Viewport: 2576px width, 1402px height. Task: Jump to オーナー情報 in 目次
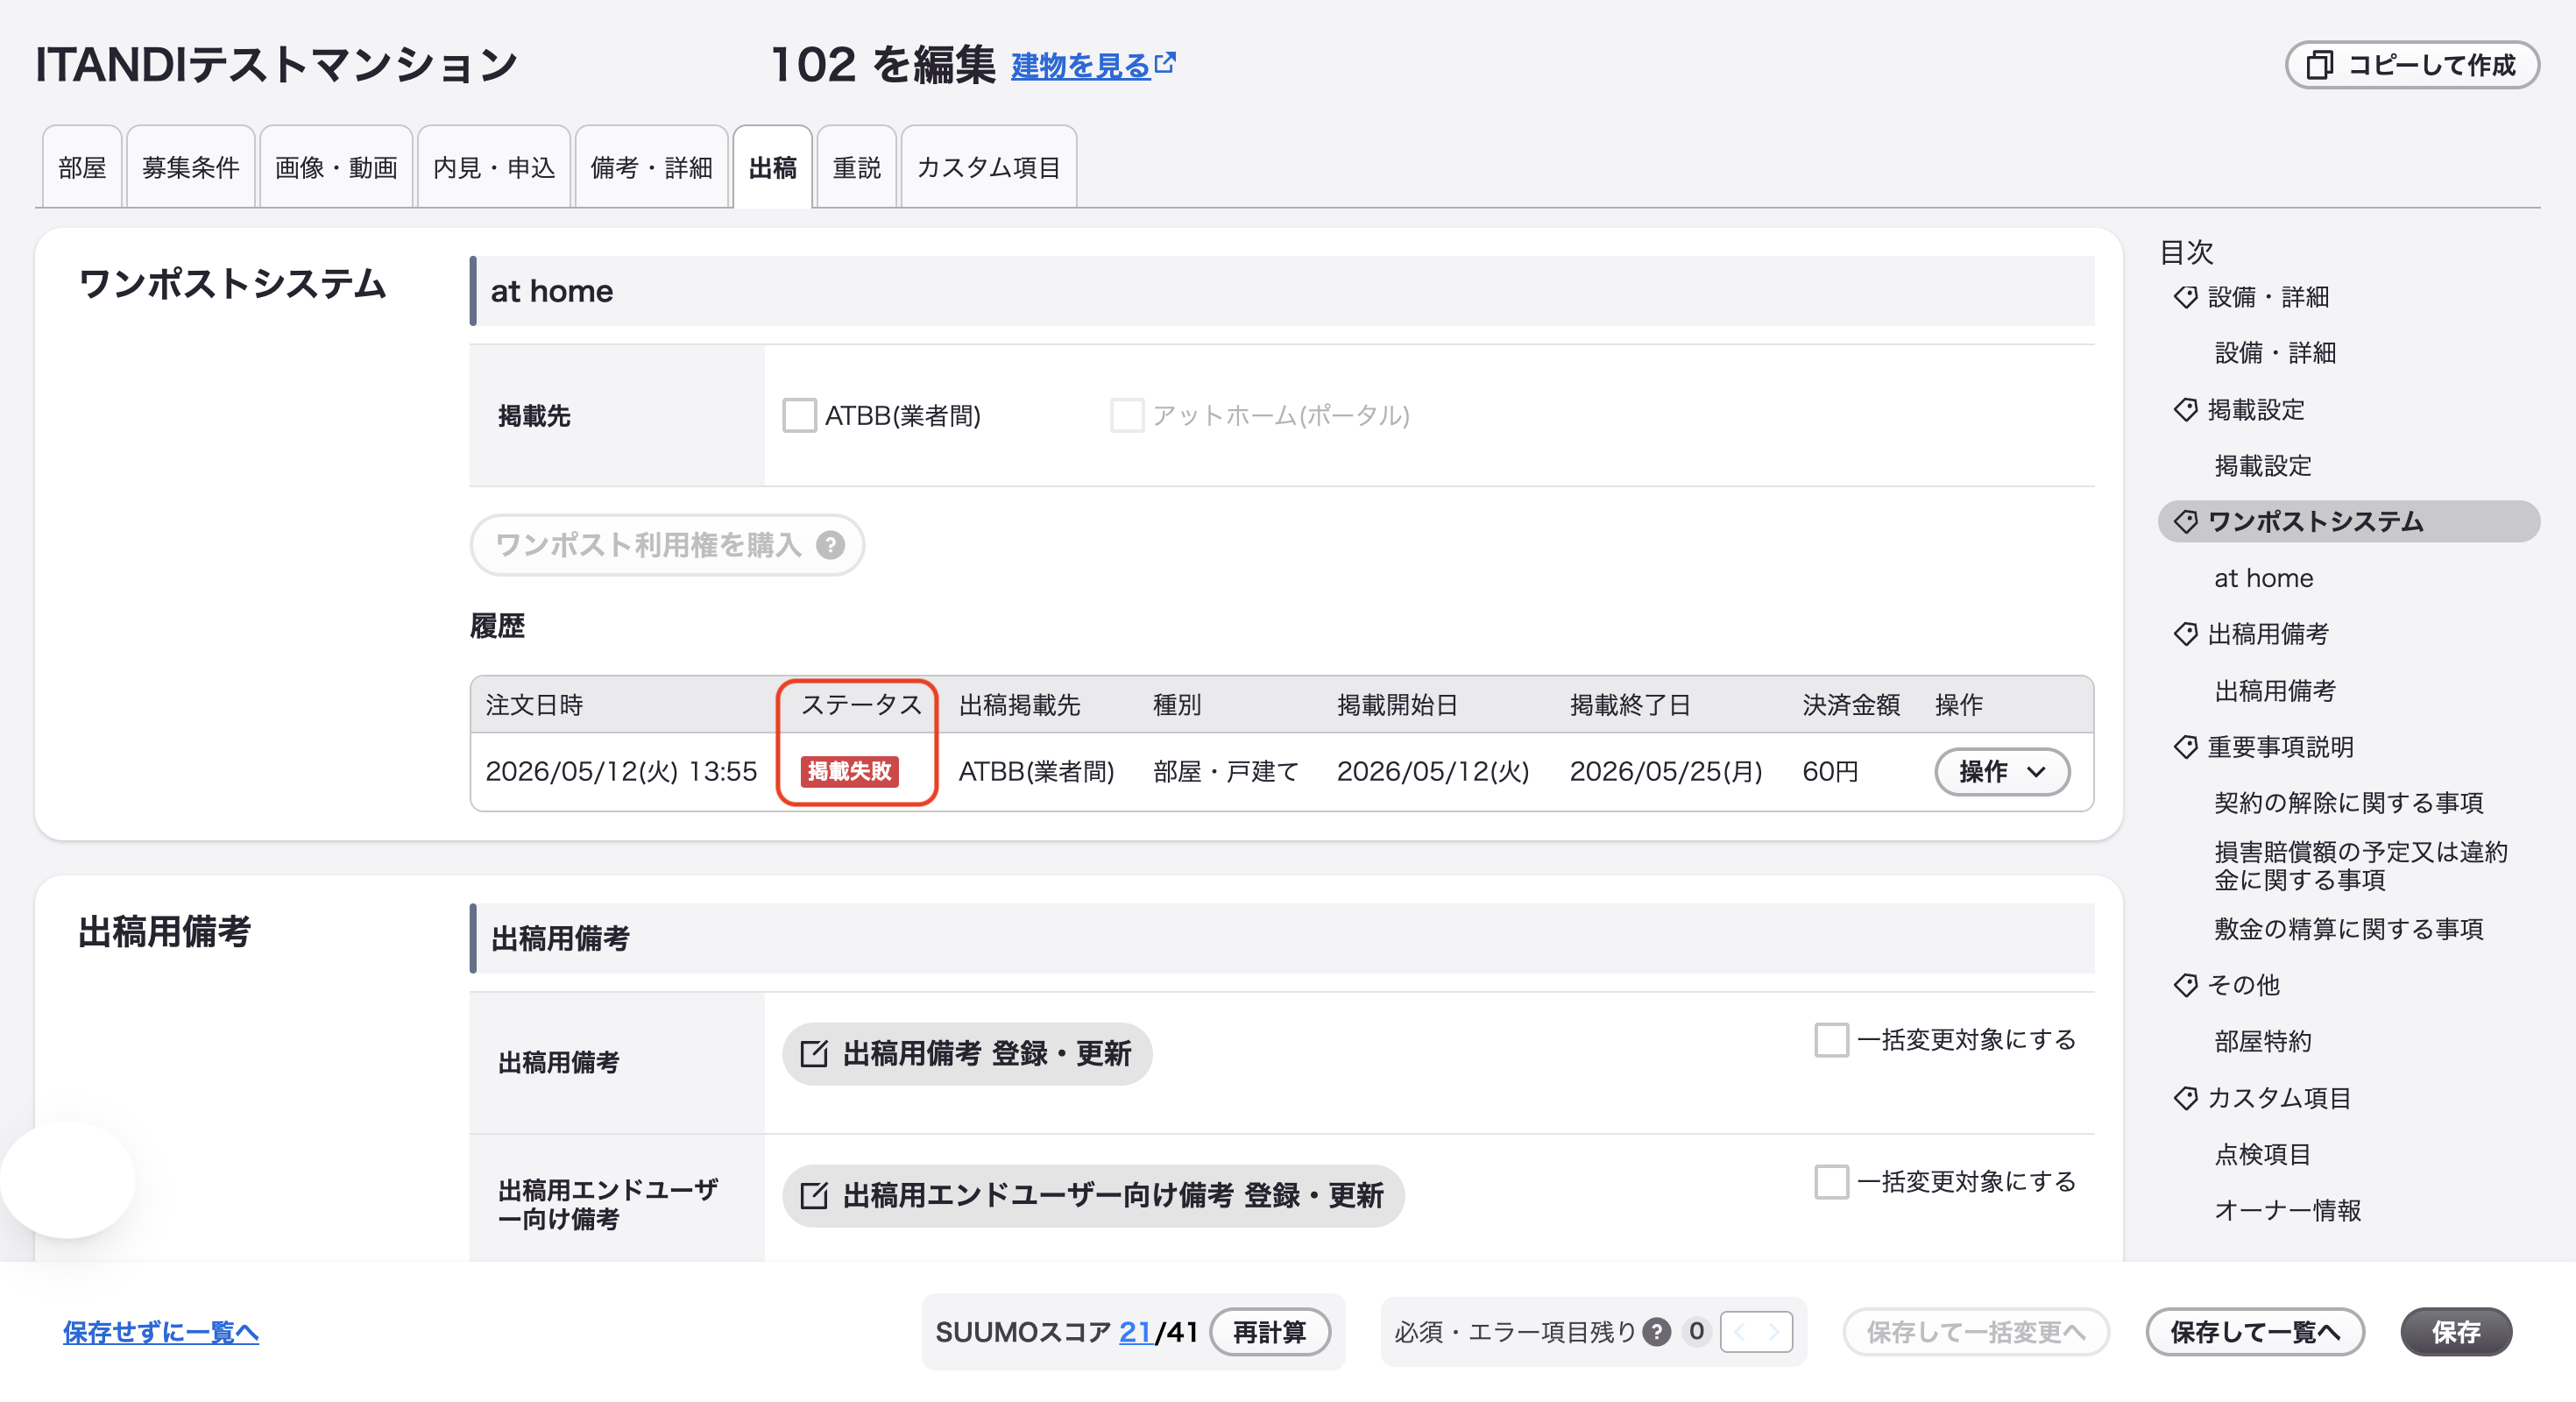coord(2288,1211)
